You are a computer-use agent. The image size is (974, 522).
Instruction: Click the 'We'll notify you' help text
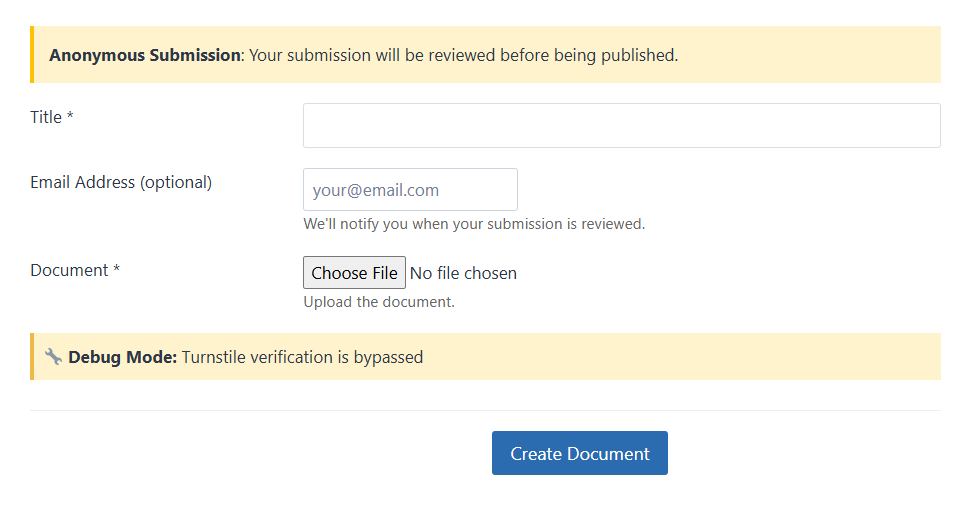pyautogui.click(x=474, y=224)
